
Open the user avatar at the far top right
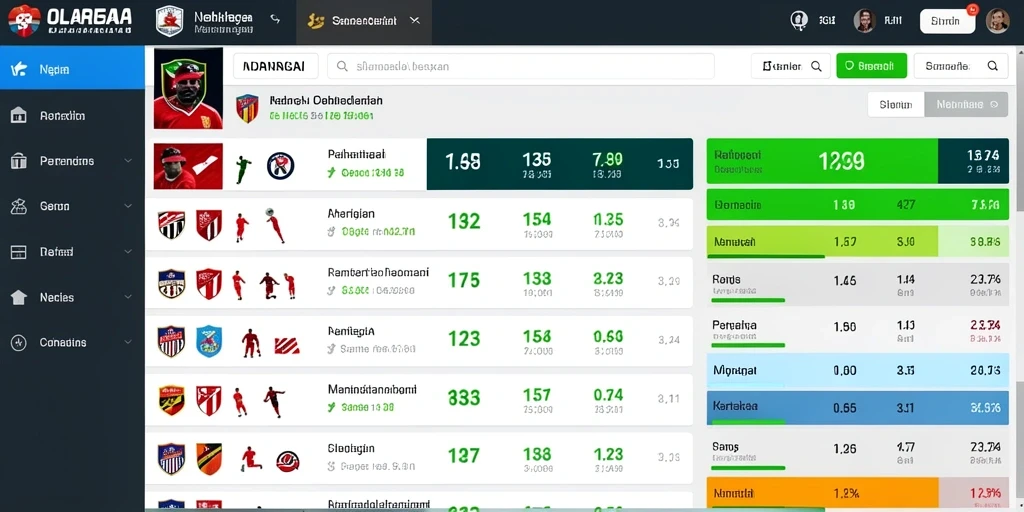997,21
